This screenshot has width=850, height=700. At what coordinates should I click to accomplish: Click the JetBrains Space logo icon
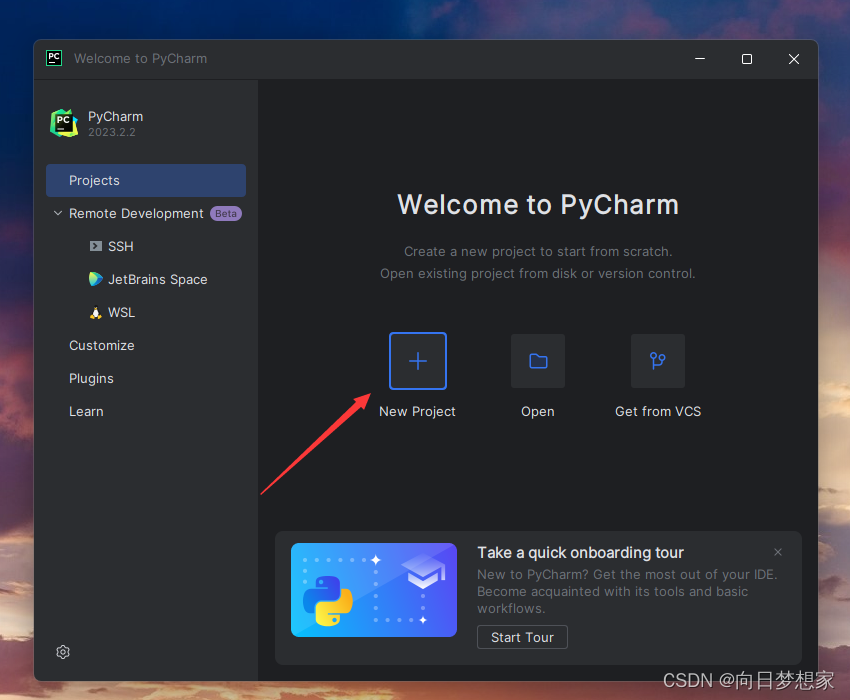95,279
